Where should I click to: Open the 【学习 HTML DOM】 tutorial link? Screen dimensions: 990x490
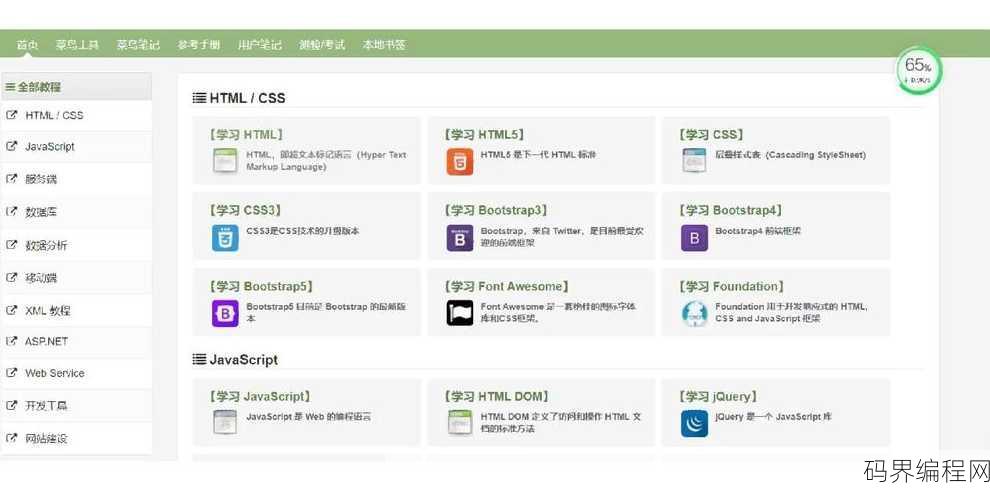point(496,397)
